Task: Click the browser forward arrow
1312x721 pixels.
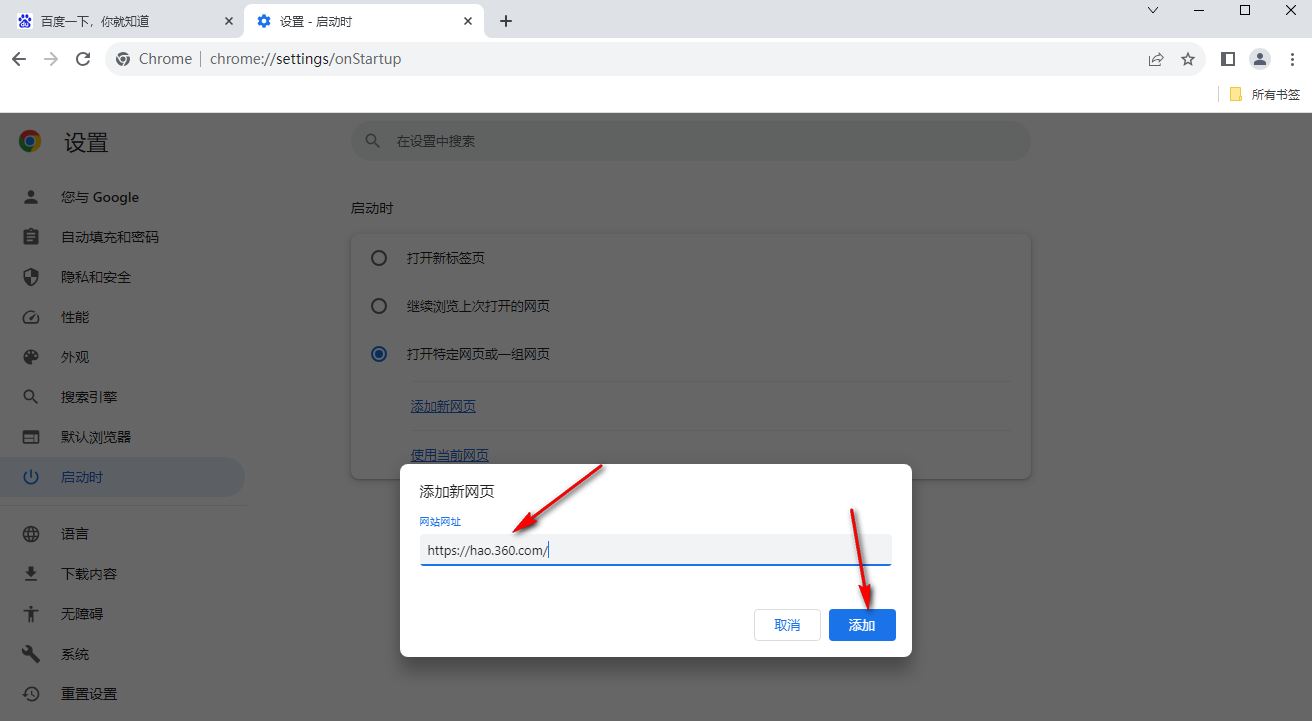Action: [51, 59]
